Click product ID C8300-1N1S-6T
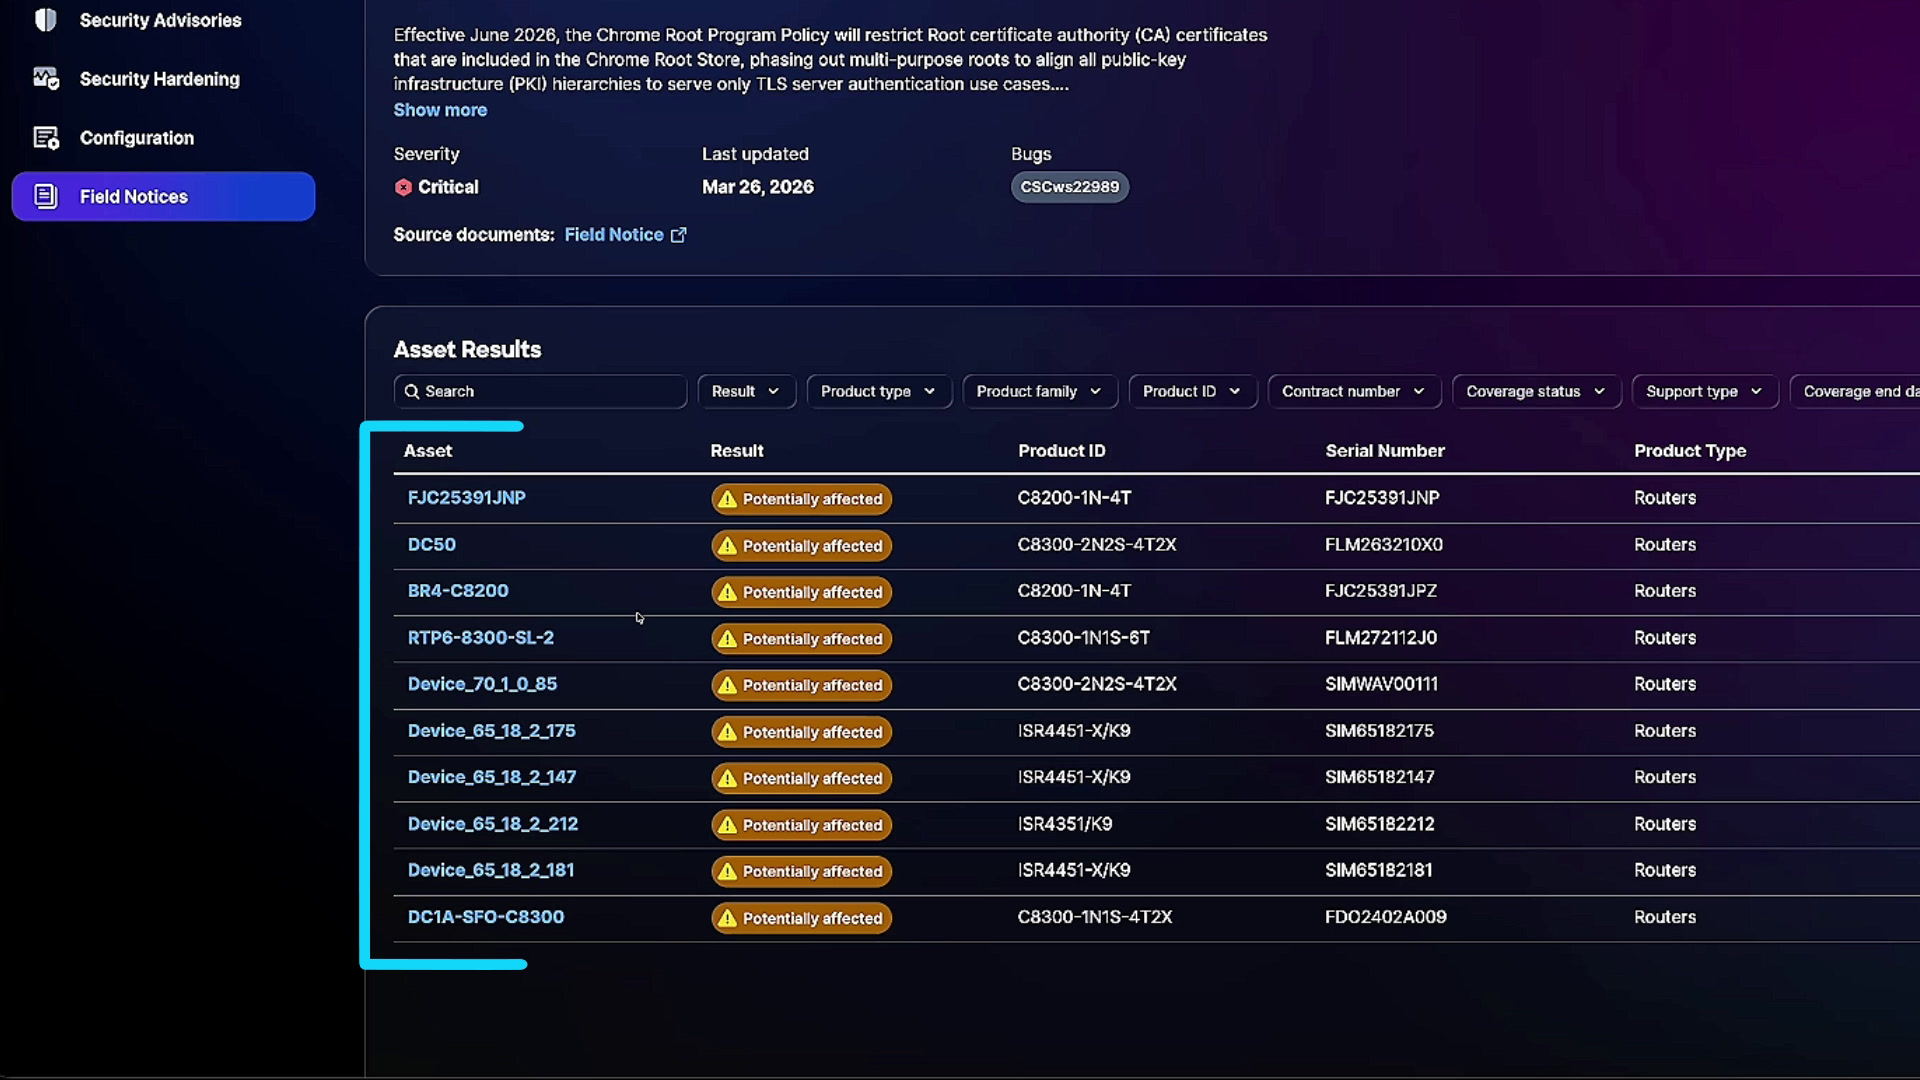The height and width of the screenshot is (1080, 1920). (x=1084, y=638)
